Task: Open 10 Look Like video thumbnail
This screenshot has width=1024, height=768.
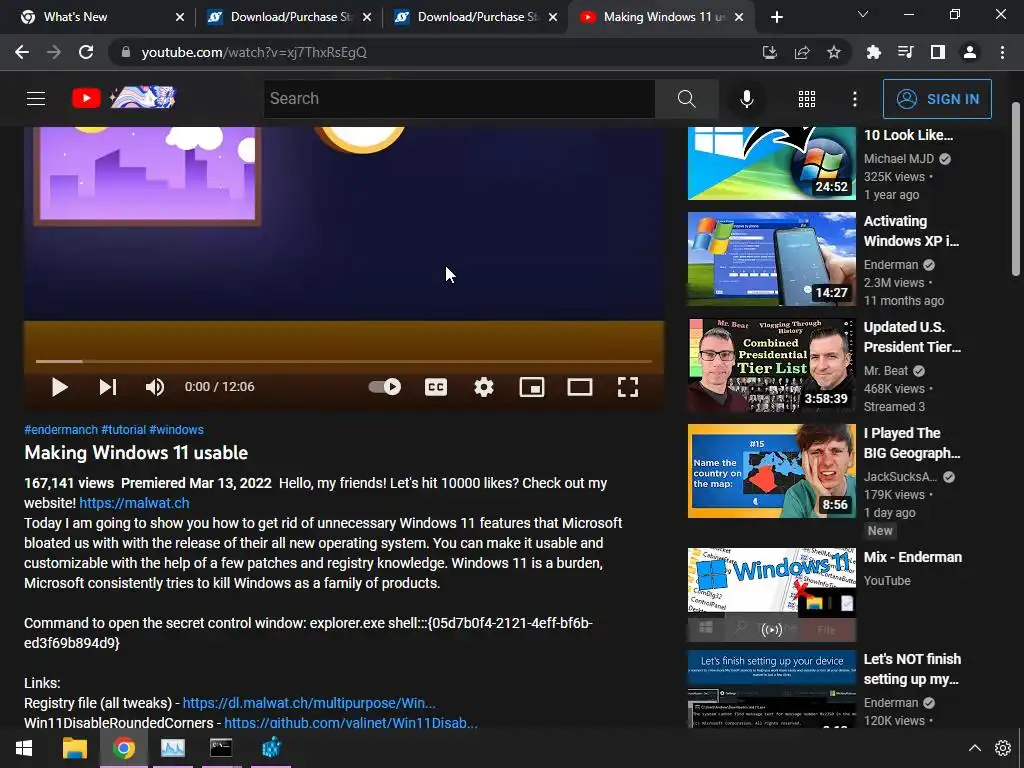Action: click(x=772, y=163)
